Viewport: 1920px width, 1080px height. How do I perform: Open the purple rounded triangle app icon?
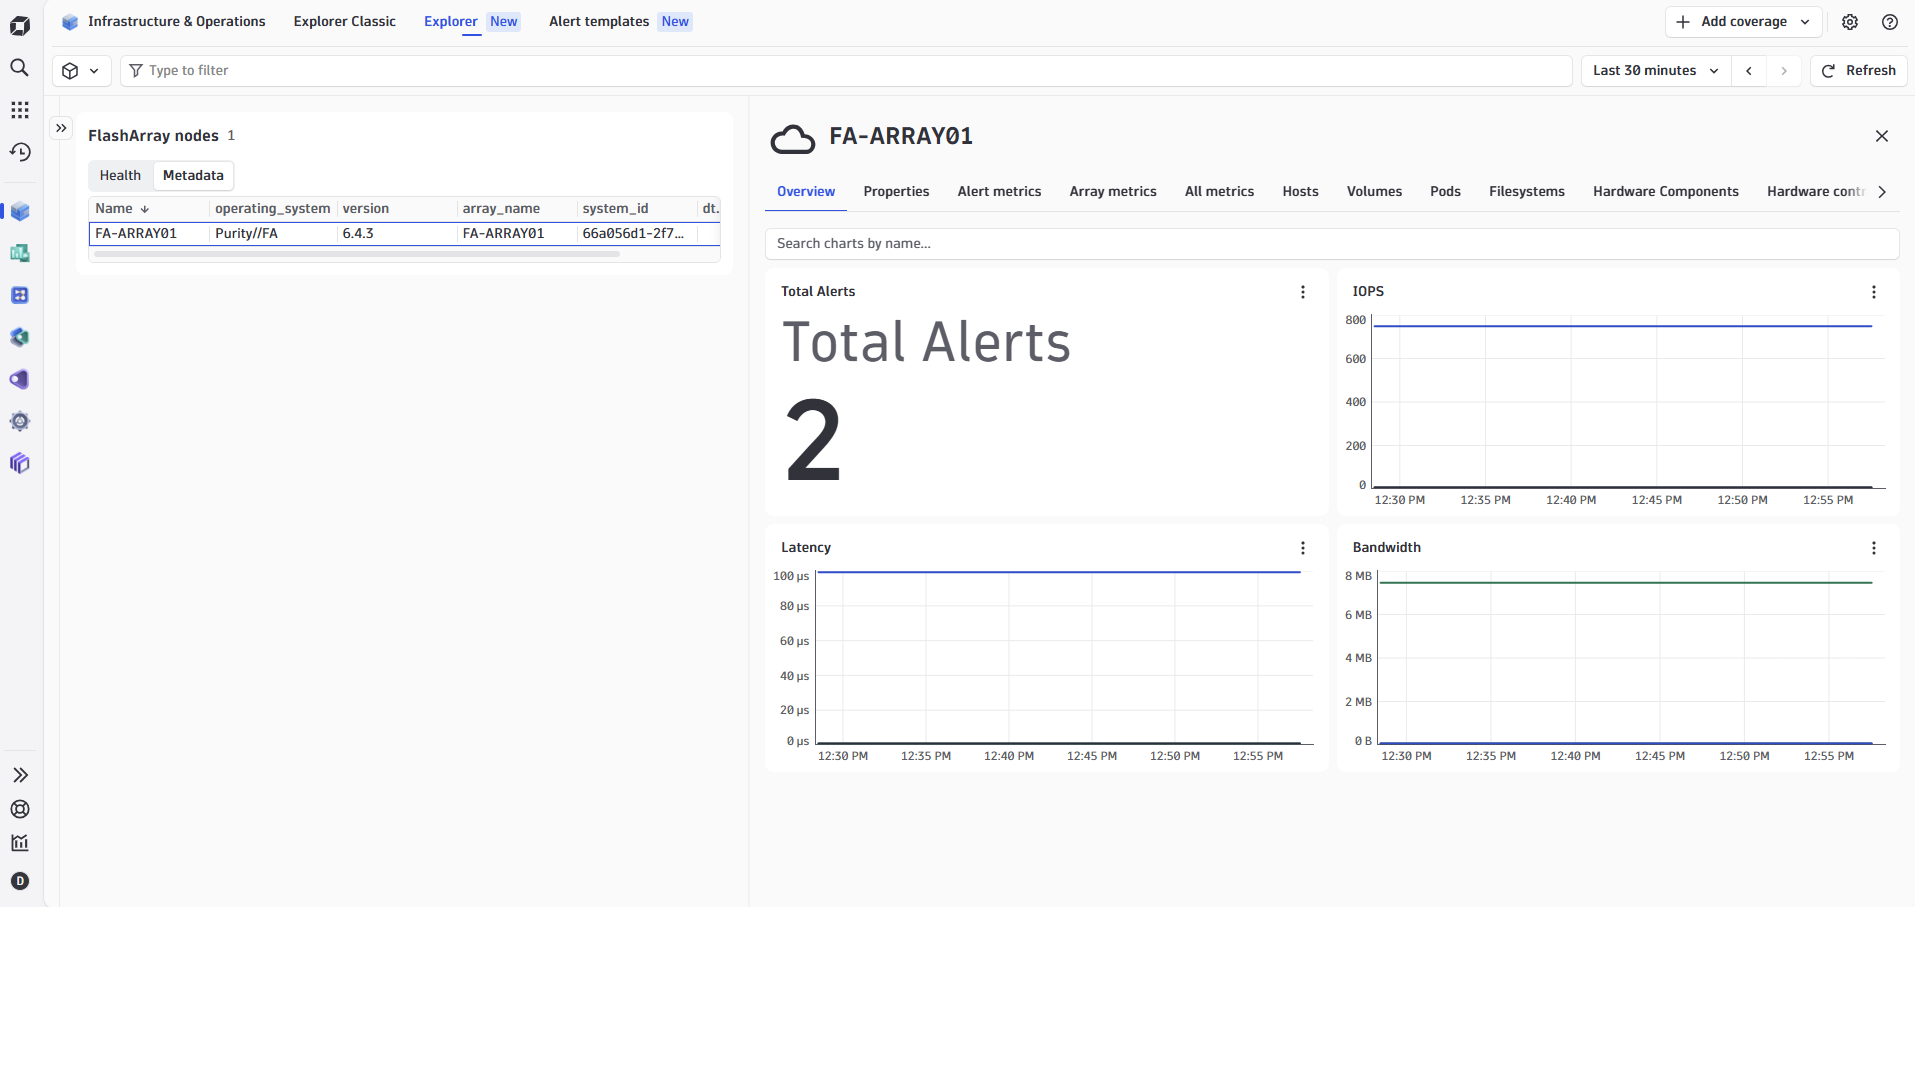[20, 380]
